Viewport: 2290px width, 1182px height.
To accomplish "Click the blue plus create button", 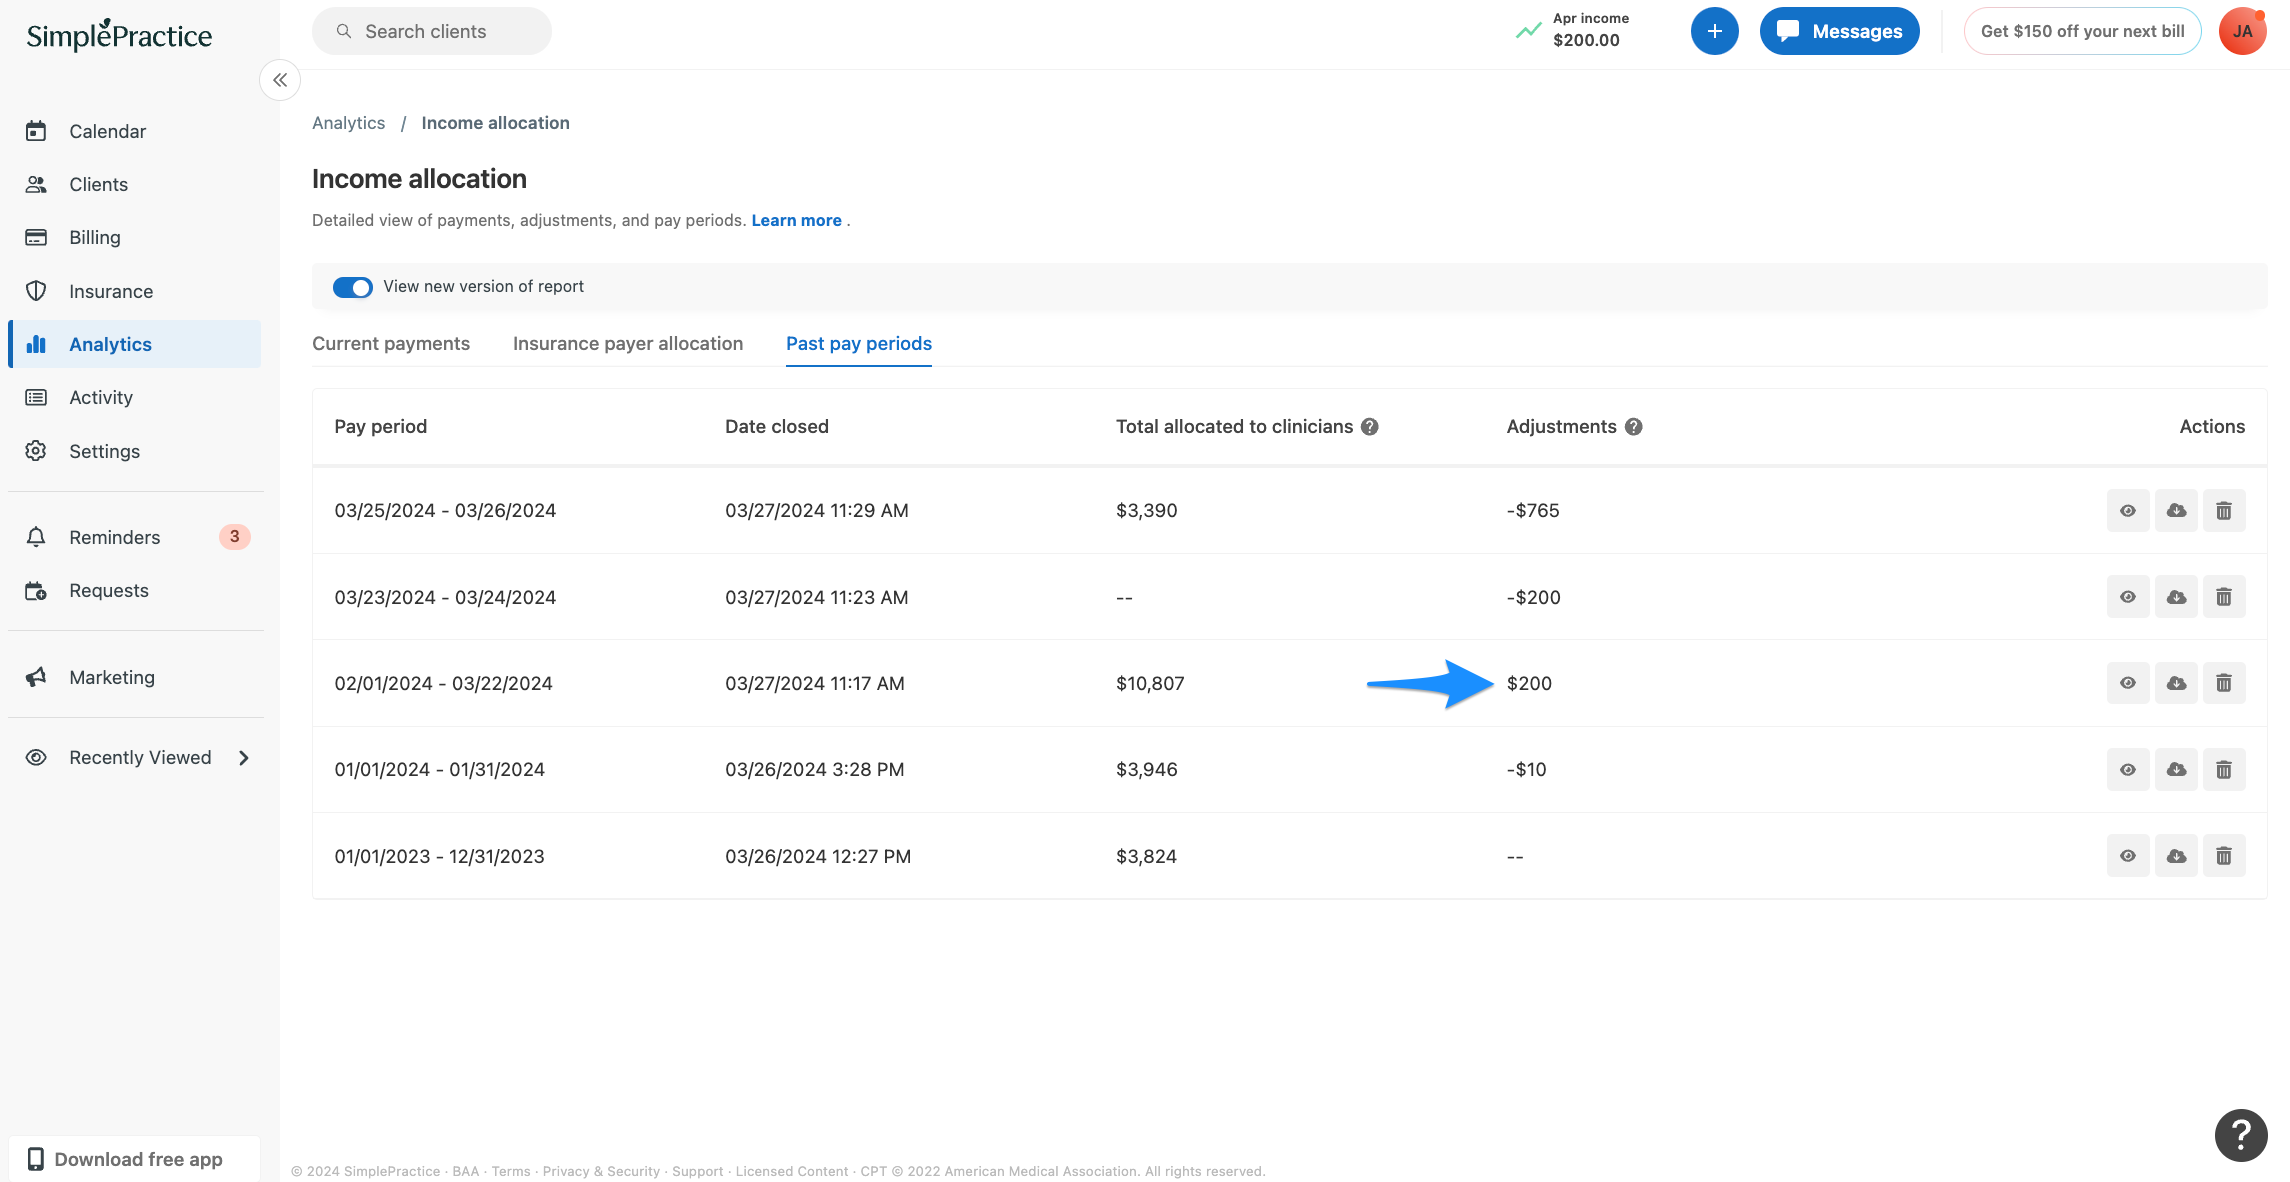I will coord(1714,31).
